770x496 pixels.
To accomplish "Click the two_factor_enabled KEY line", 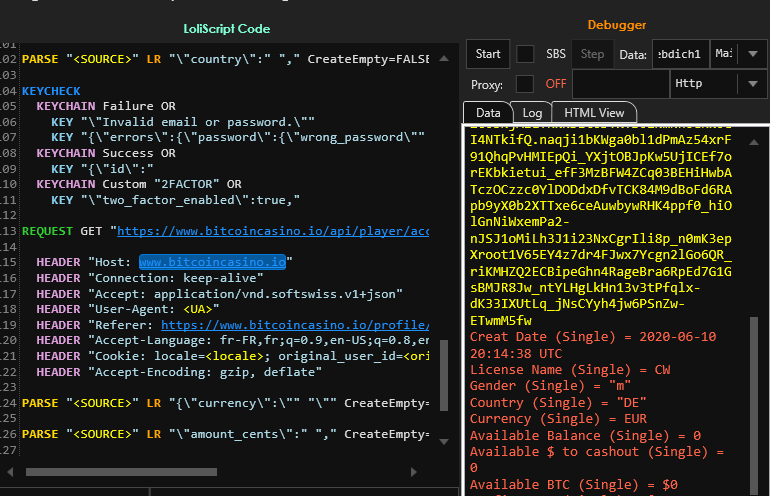I will [175, 200].
